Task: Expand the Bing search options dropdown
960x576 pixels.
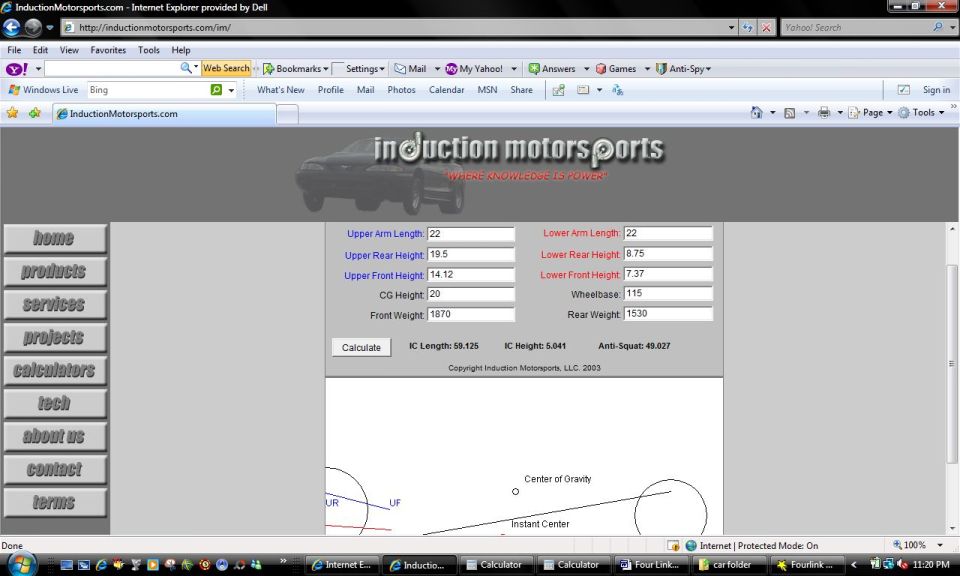Action: 231,90
